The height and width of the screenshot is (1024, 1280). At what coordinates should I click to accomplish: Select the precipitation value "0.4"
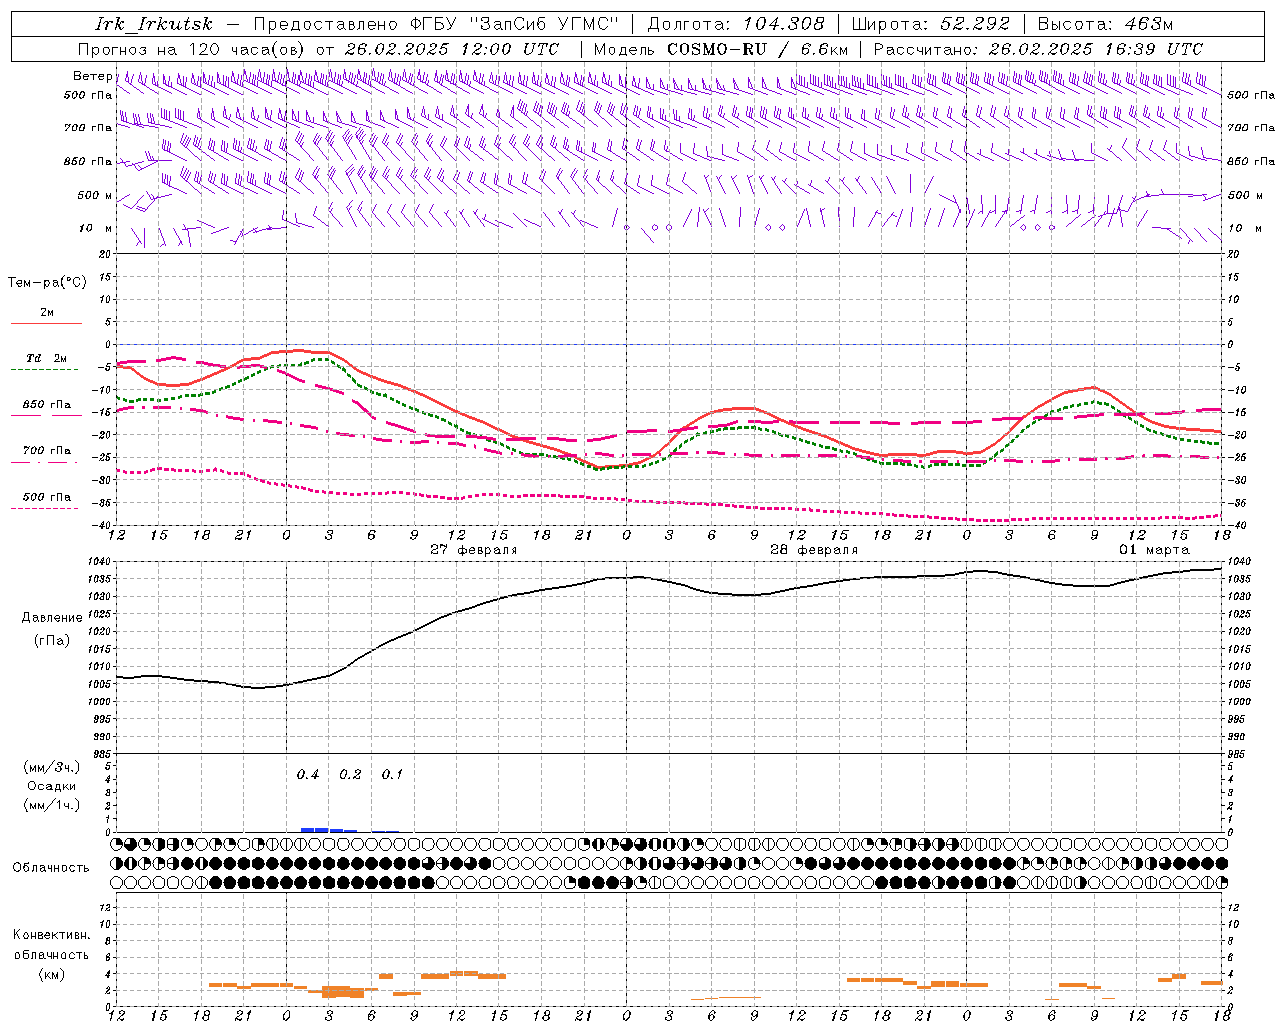tap(308, 774)
